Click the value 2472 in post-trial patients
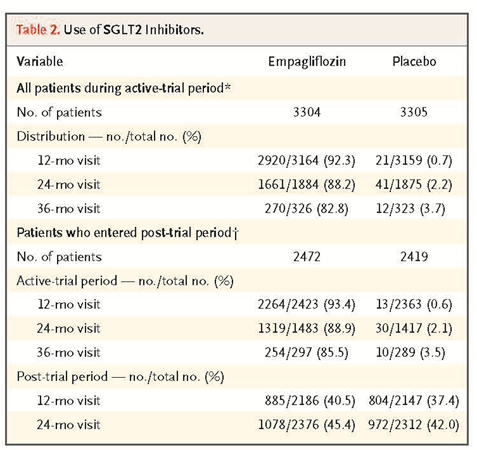The image size is (477, 450). 307,257
